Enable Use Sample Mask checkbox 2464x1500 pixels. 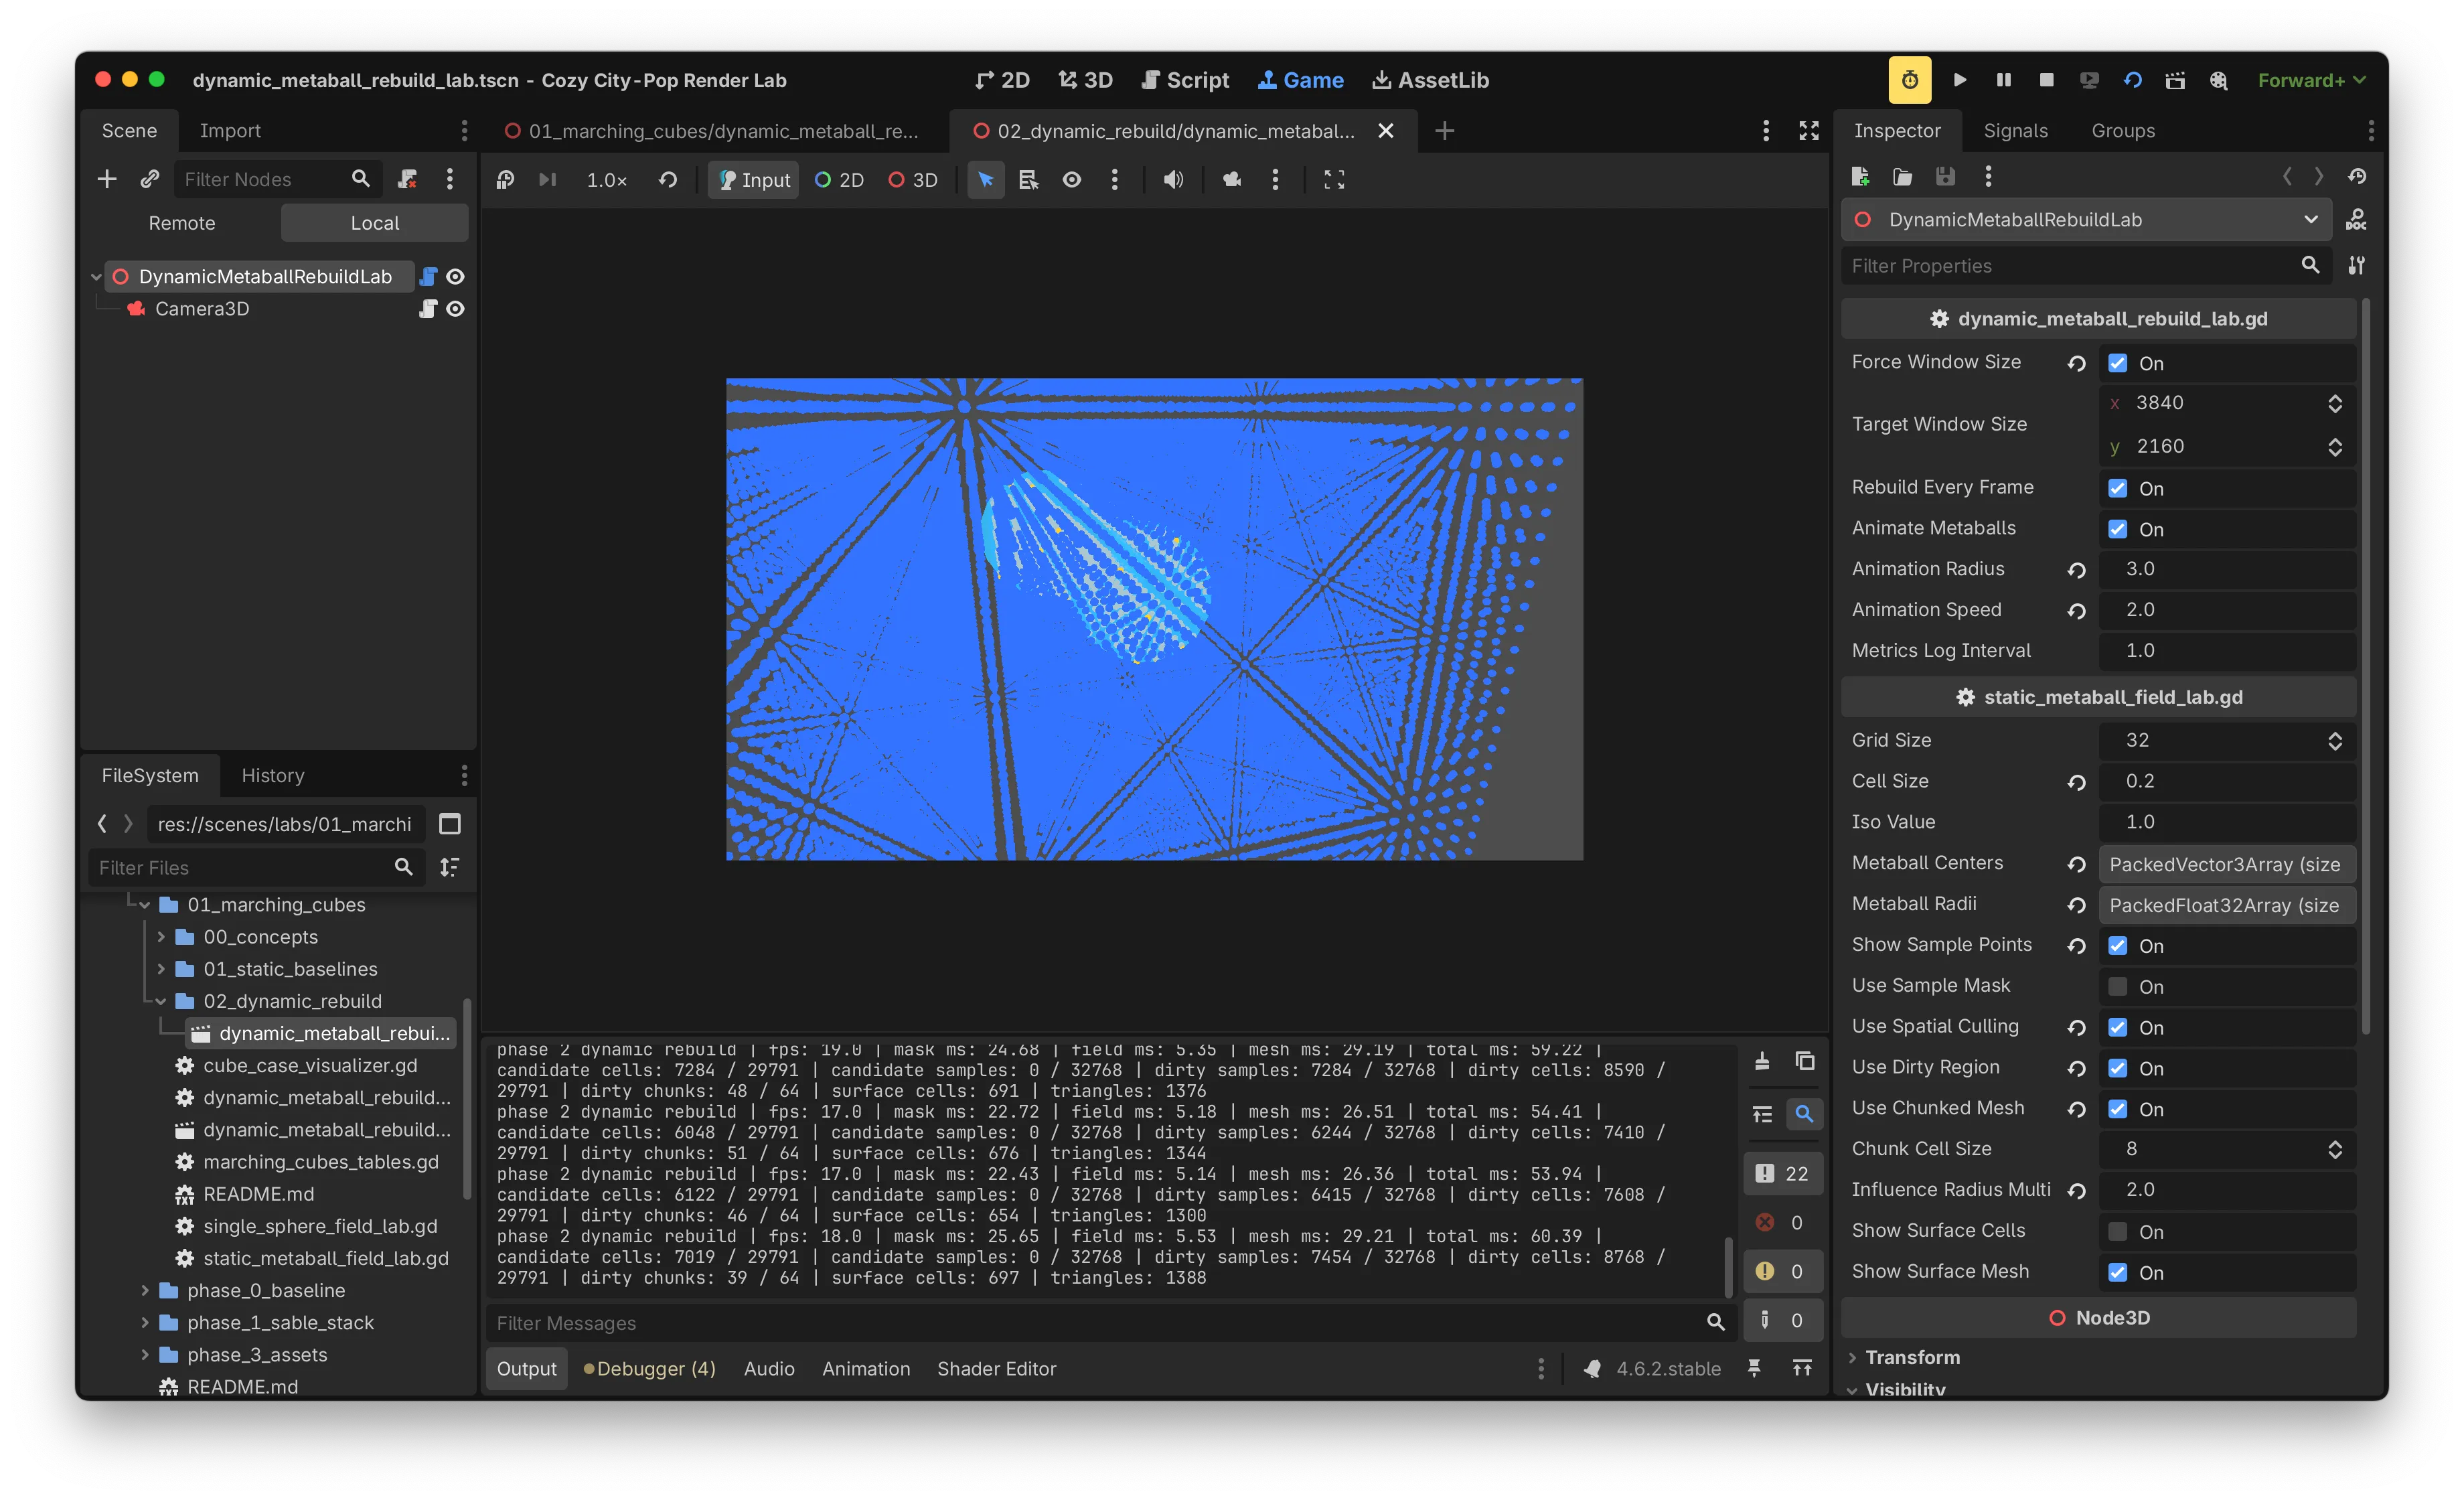click(2118, 986)
